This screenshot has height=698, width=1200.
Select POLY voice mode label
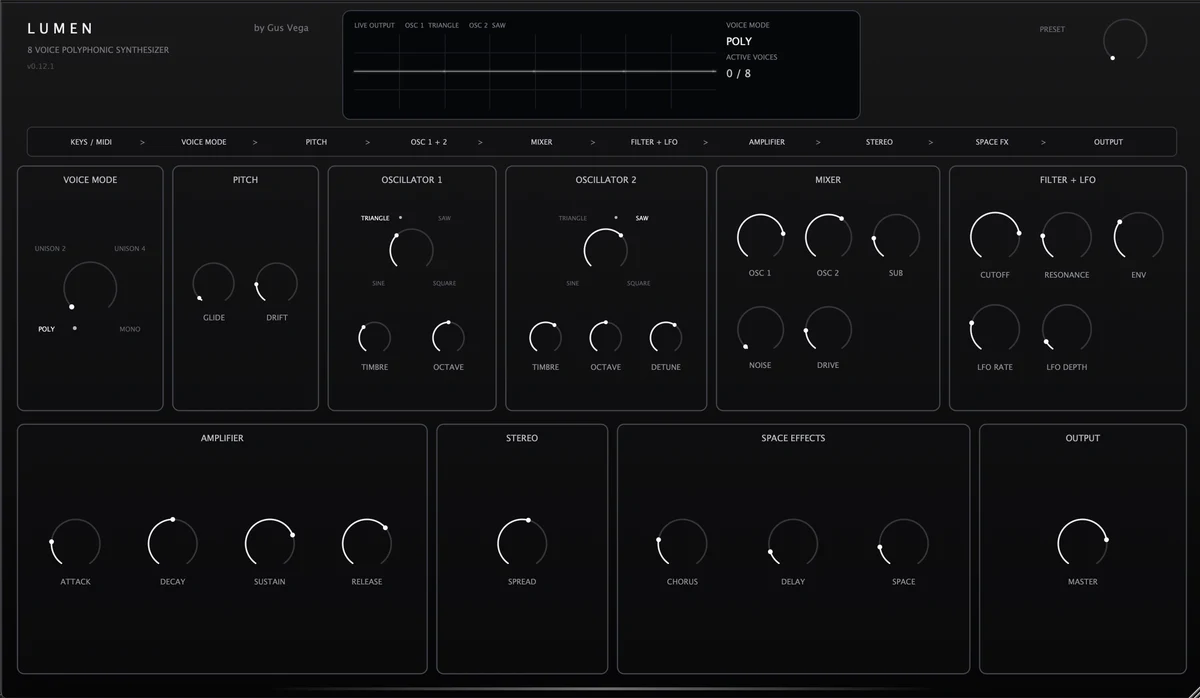tap(47, 329)
